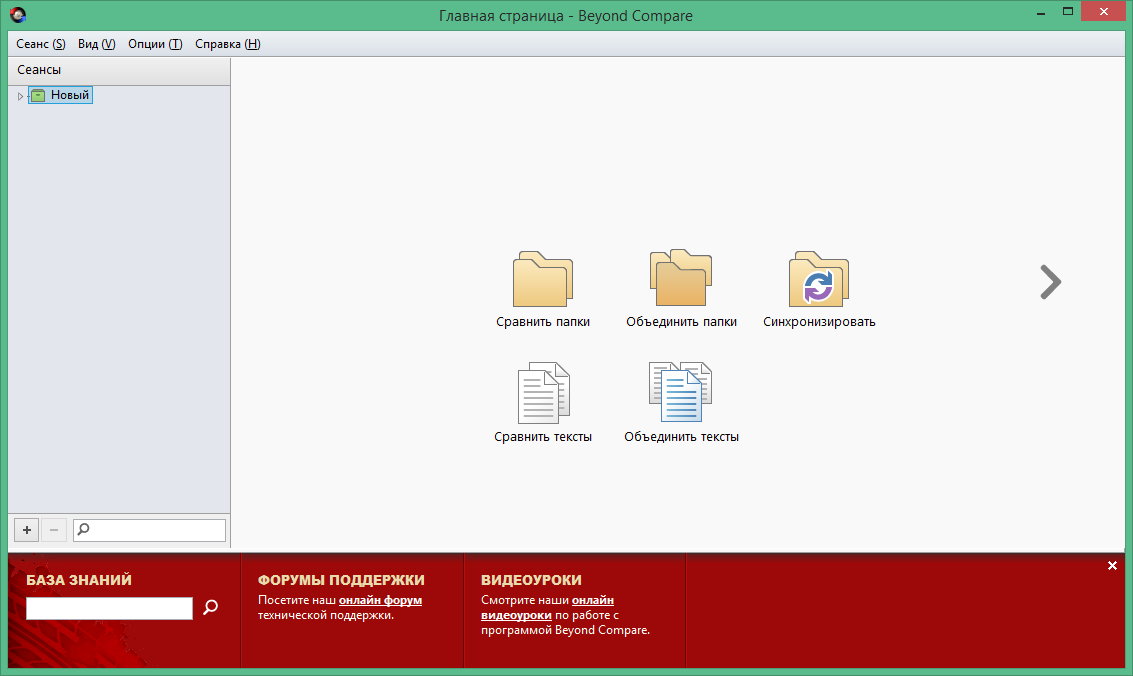Click the Синхронизировать folder sync icon
The width and height of the screenshot is (1133, 676).
point(818,279)
